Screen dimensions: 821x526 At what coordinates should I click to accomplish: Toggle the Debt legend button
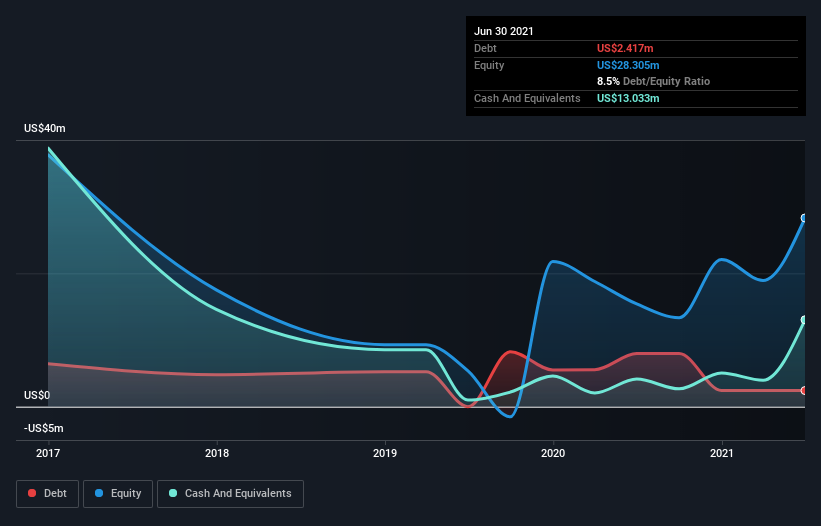point(48,494)
